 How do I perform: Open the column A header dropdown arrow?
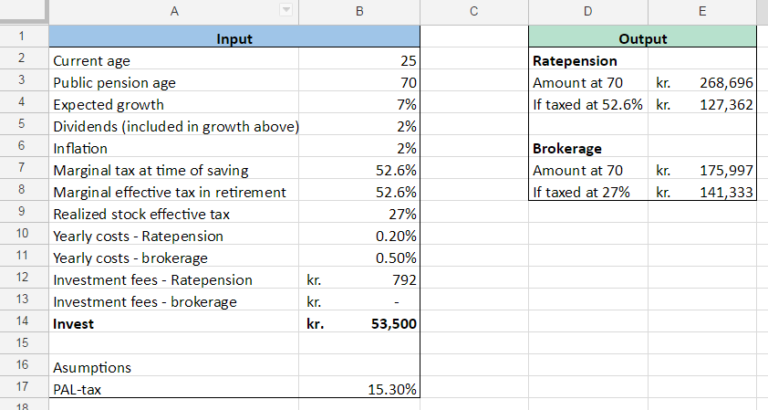tap(288, 11)
